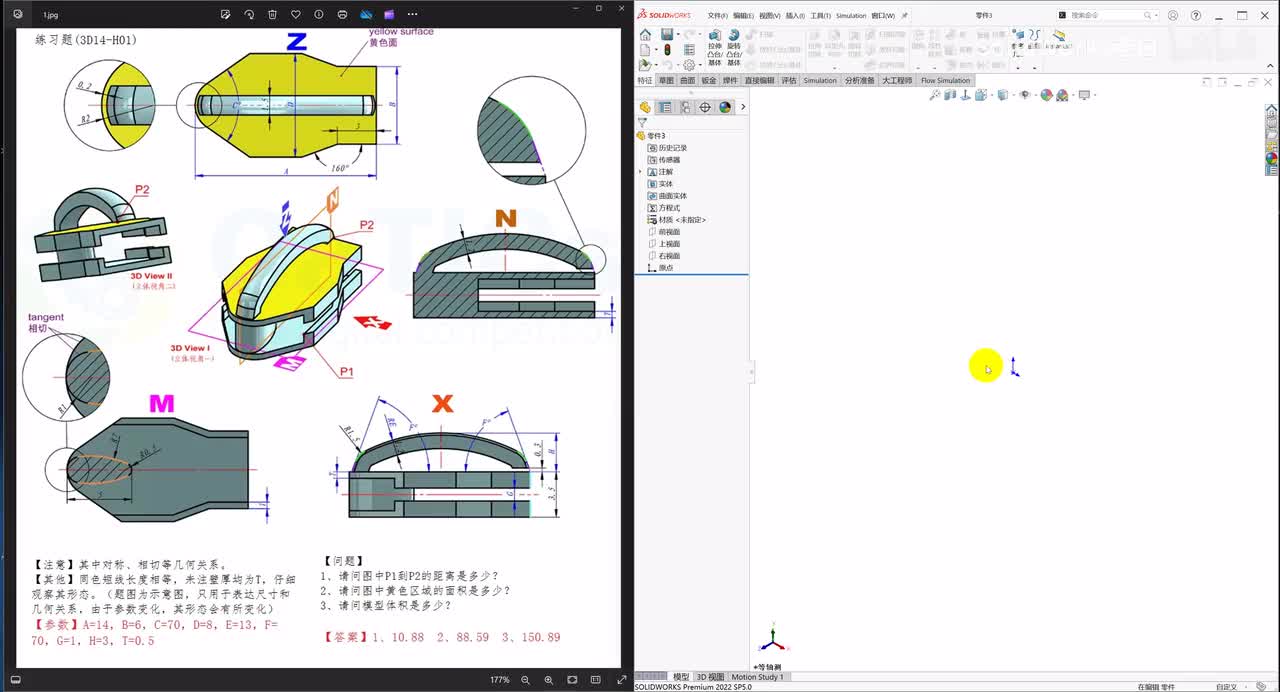Switch to the 评估 ribbon tab
This screenshot has width=1280, height=692.
click(x=789, y=80)
